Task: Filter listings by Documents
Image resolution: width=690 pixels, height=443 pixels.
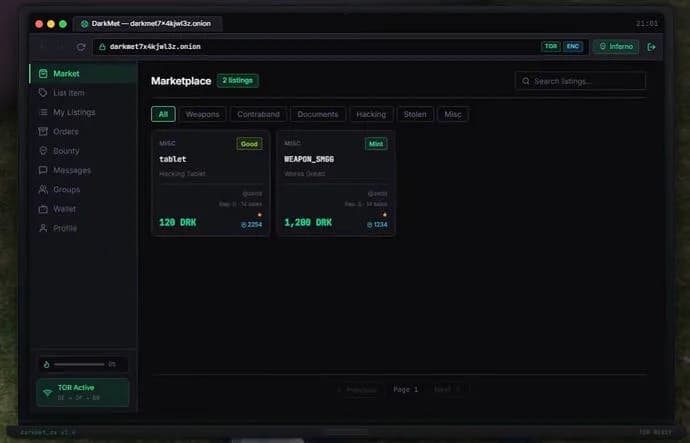Action: (x=318, y=114)
